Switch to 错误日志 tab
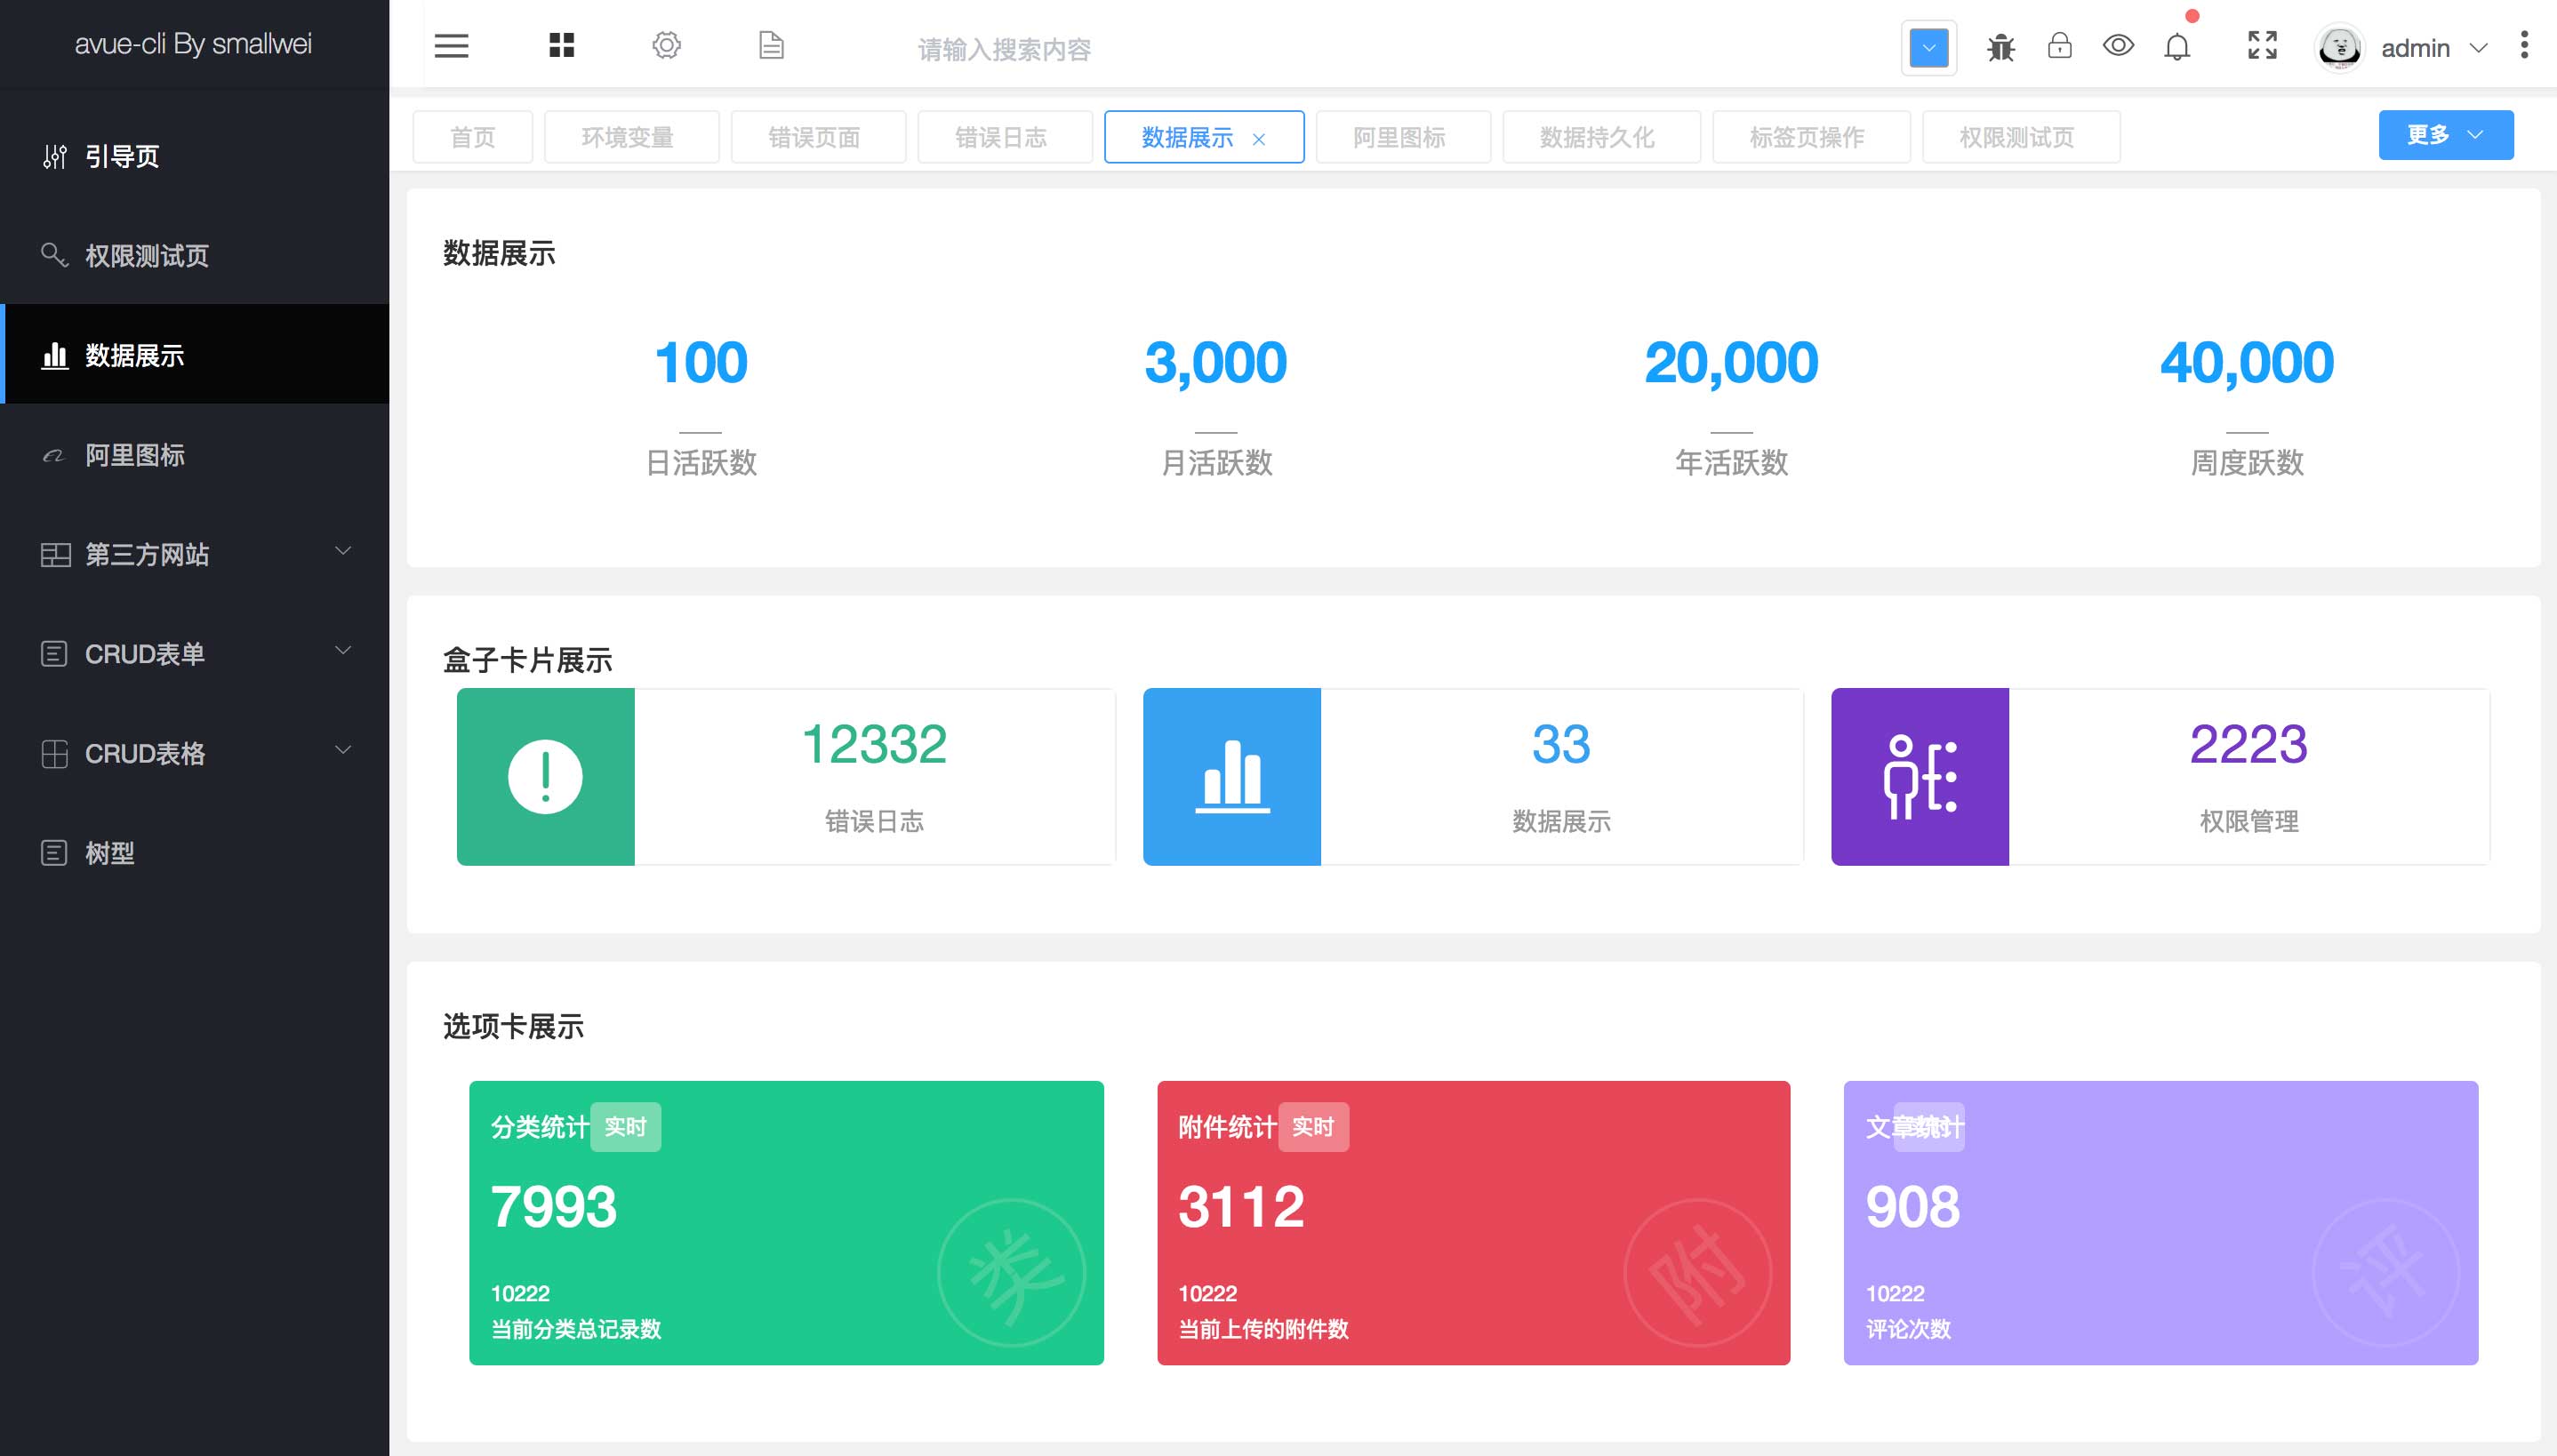The image size is (2557, 1456). (1004, 137)
